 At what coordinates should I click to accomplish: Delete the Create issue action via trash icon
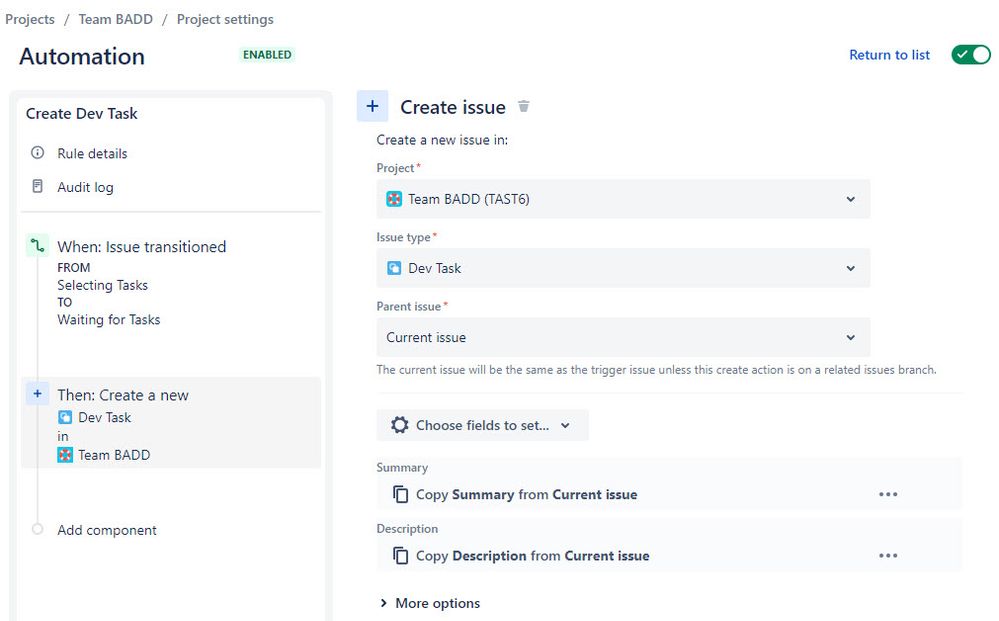[523, 106]
